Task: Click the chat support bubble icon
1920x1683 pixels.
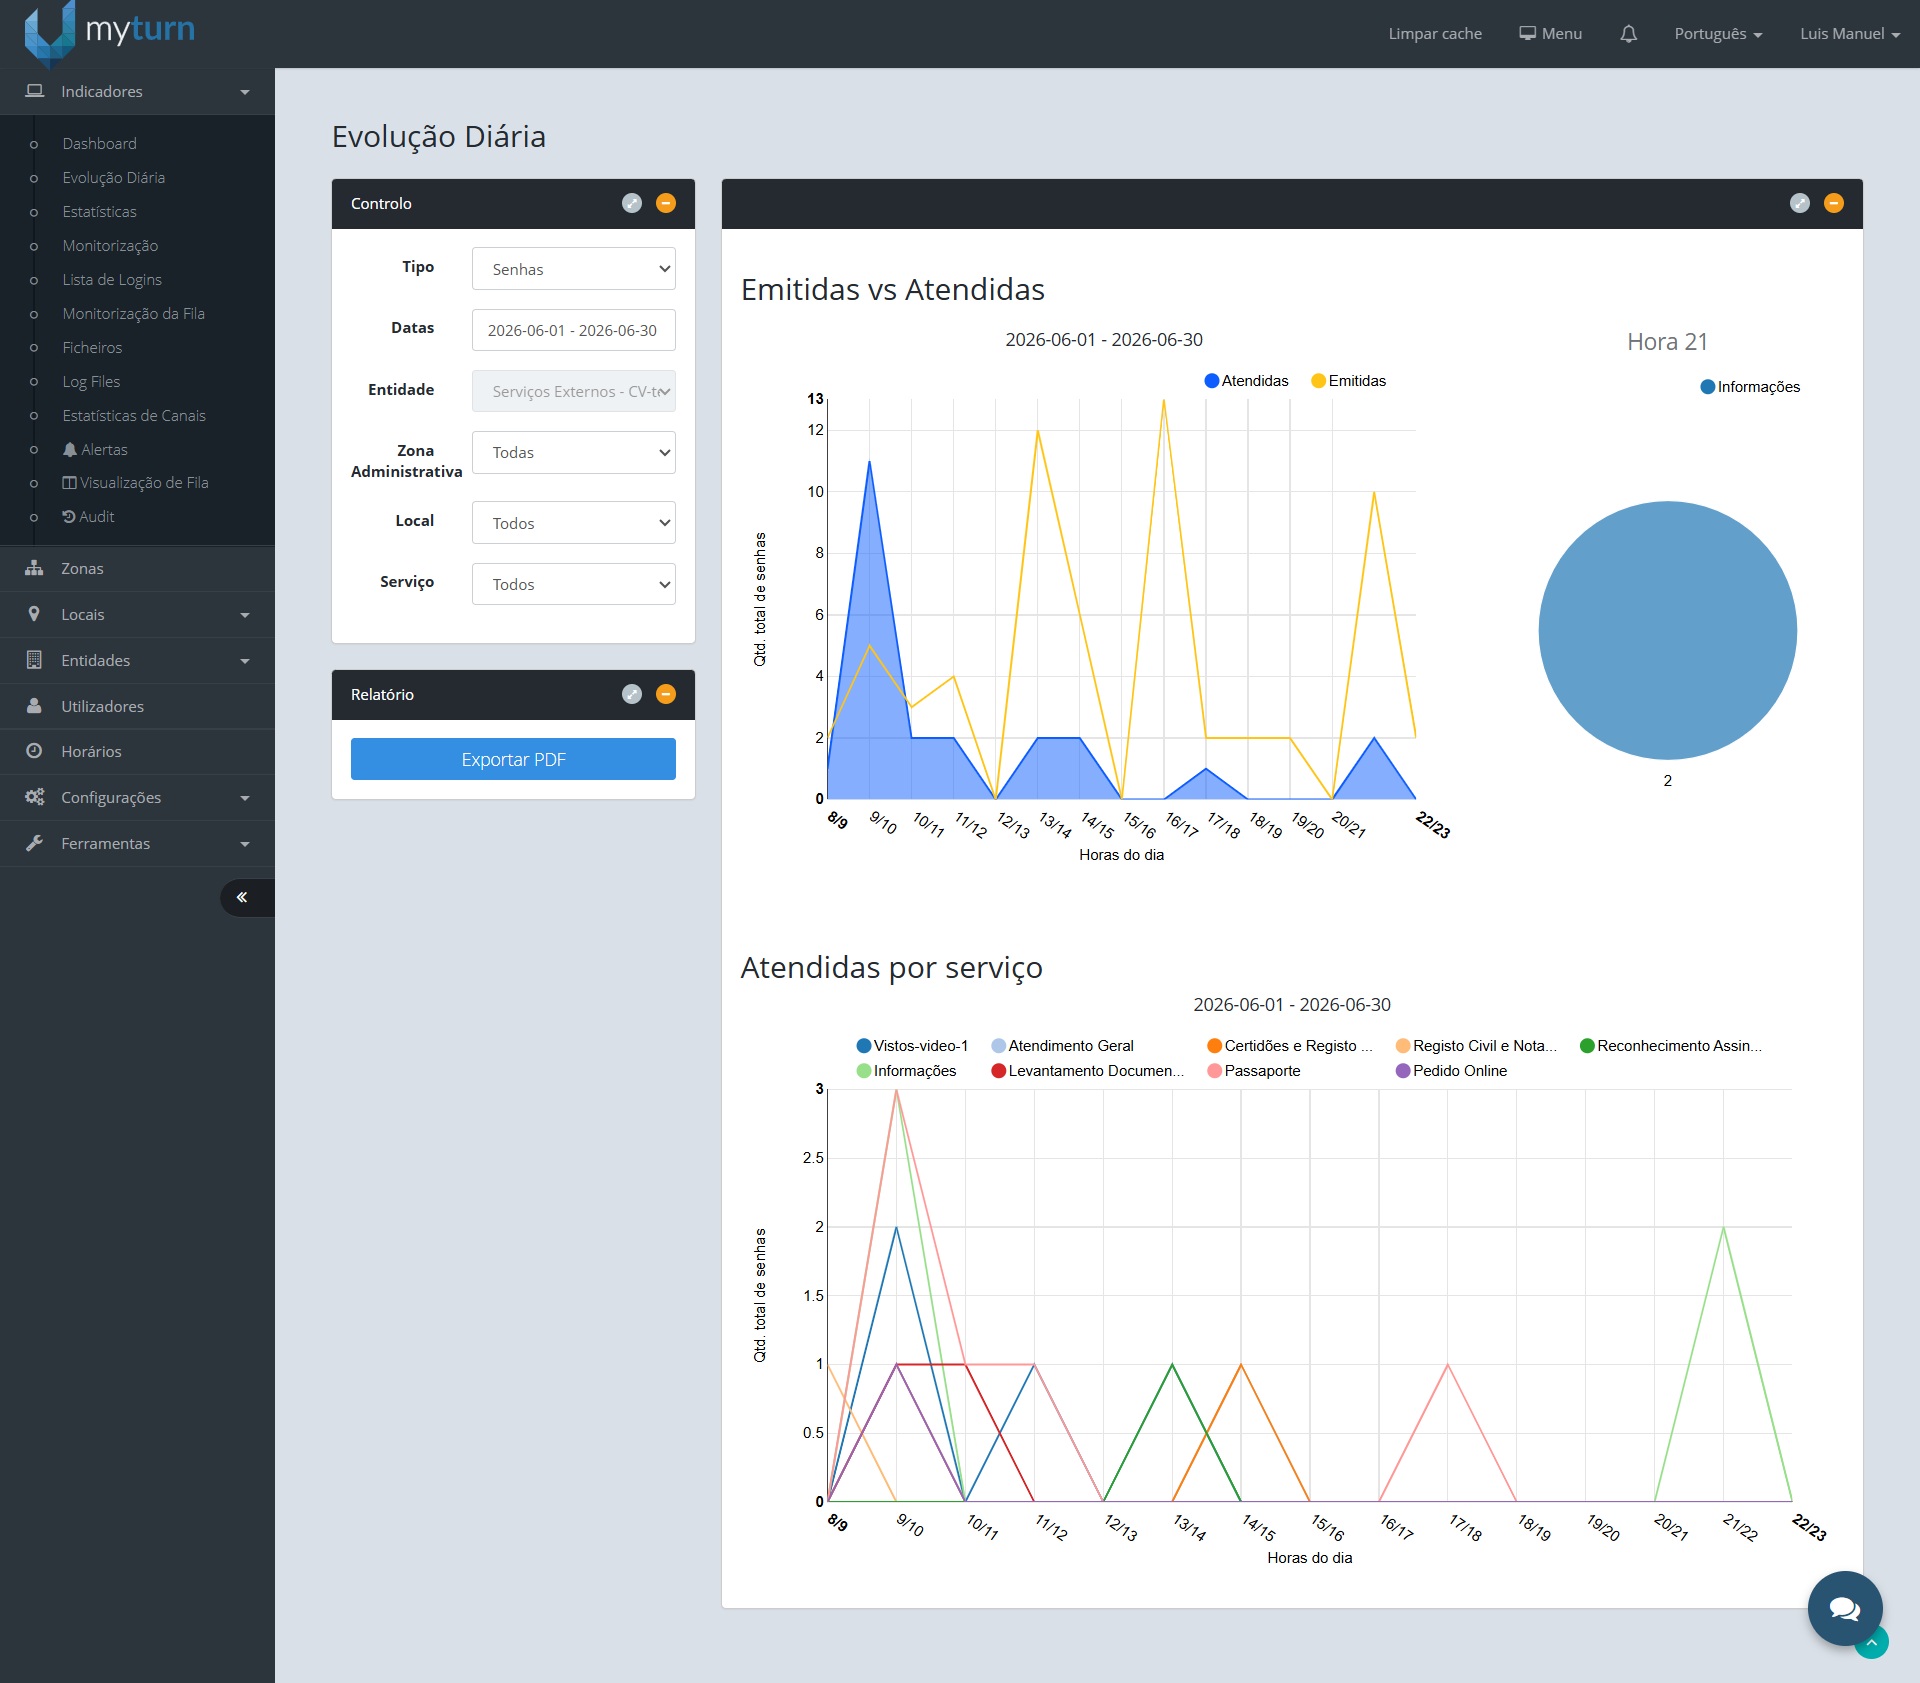Action: [x=1844, y=1608]
